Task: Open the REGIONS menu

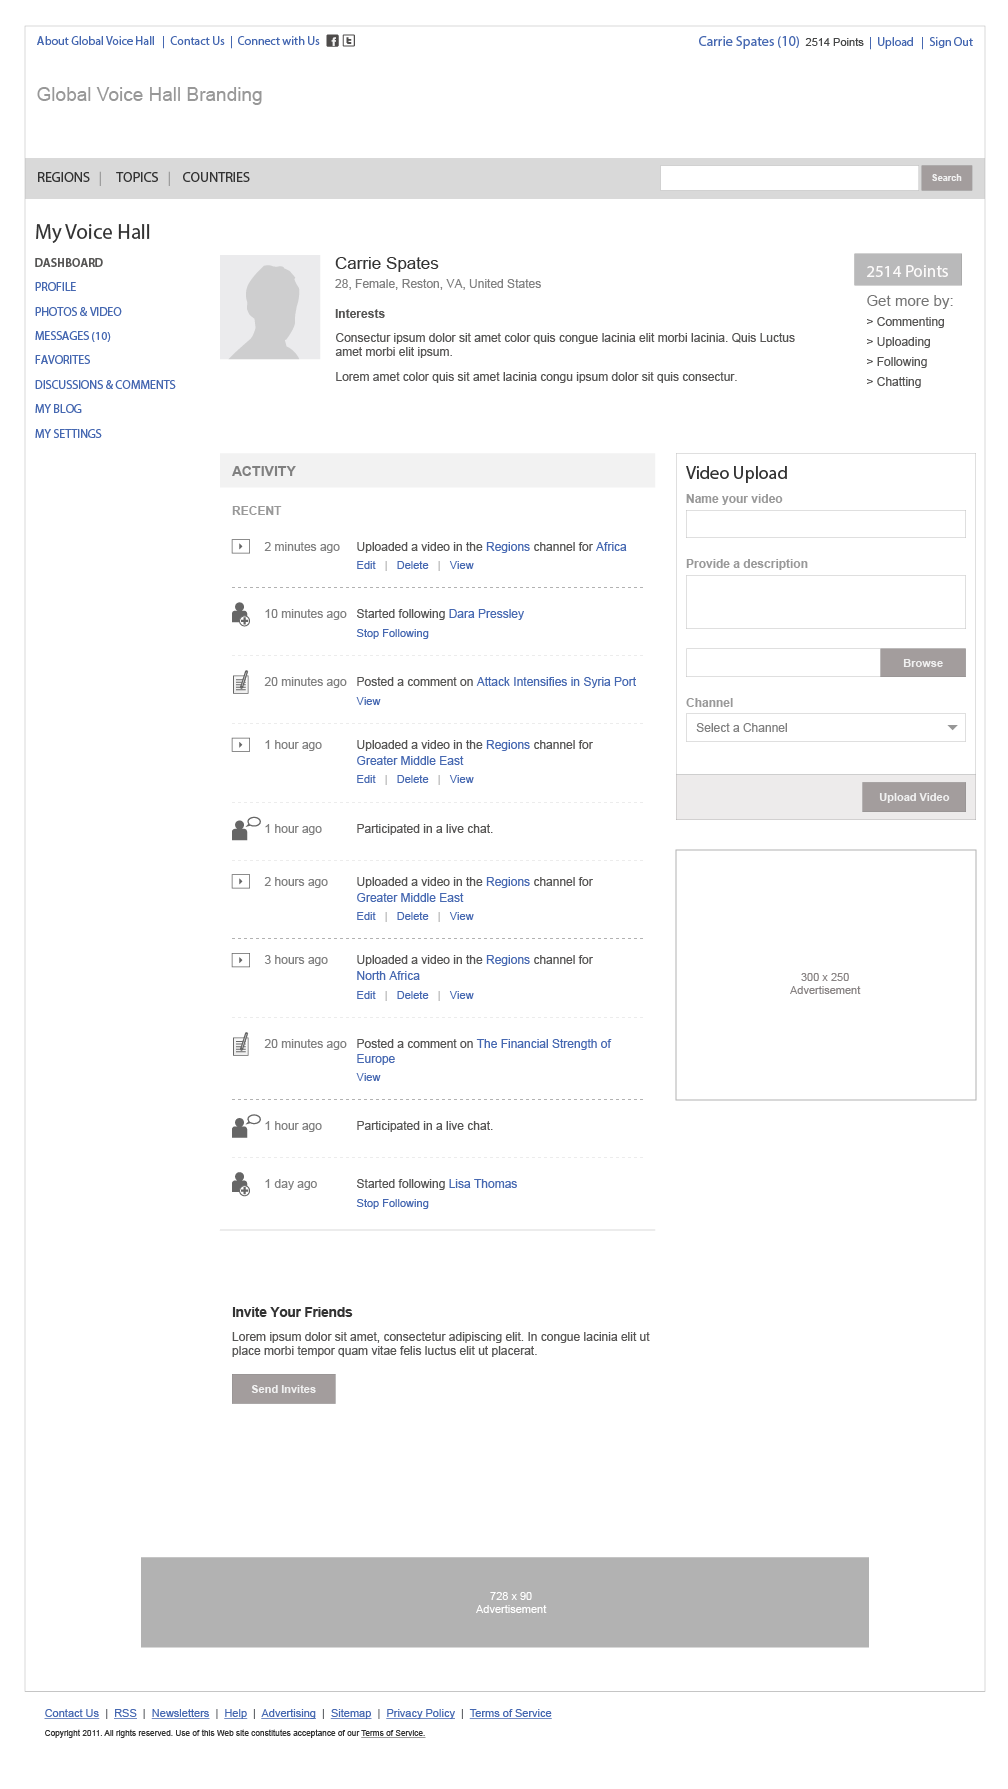Action: 63,178
